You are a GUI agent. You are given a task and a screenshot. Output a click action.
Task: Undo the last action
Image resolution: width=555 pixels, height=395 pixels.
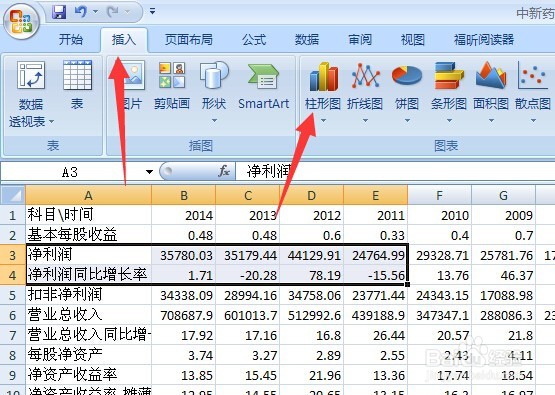(81, 12)
